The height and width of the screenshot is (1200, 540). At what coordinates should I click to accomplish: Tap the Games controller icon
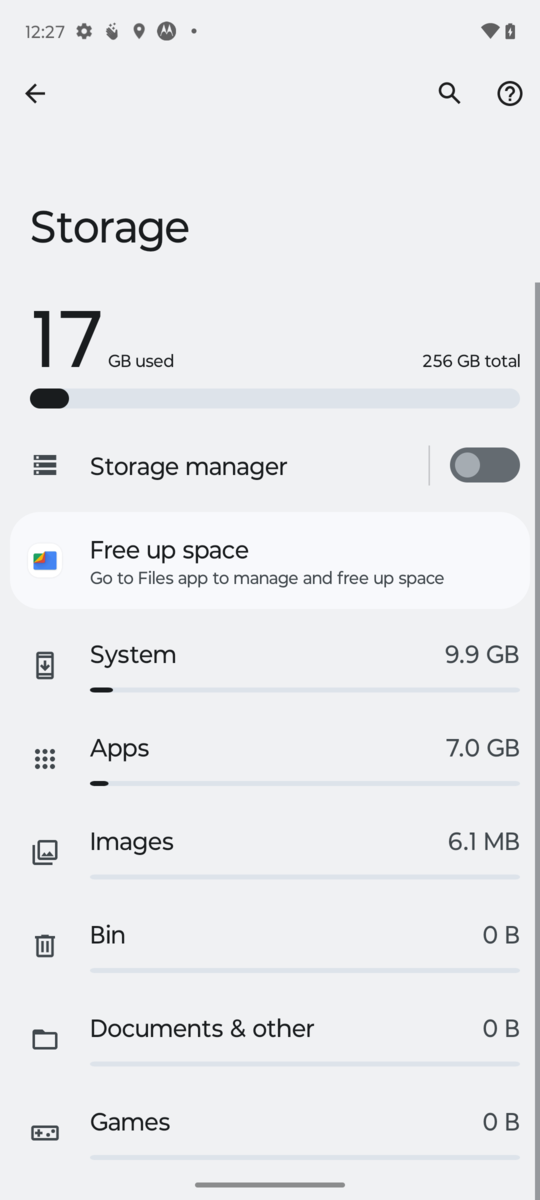45,1133
